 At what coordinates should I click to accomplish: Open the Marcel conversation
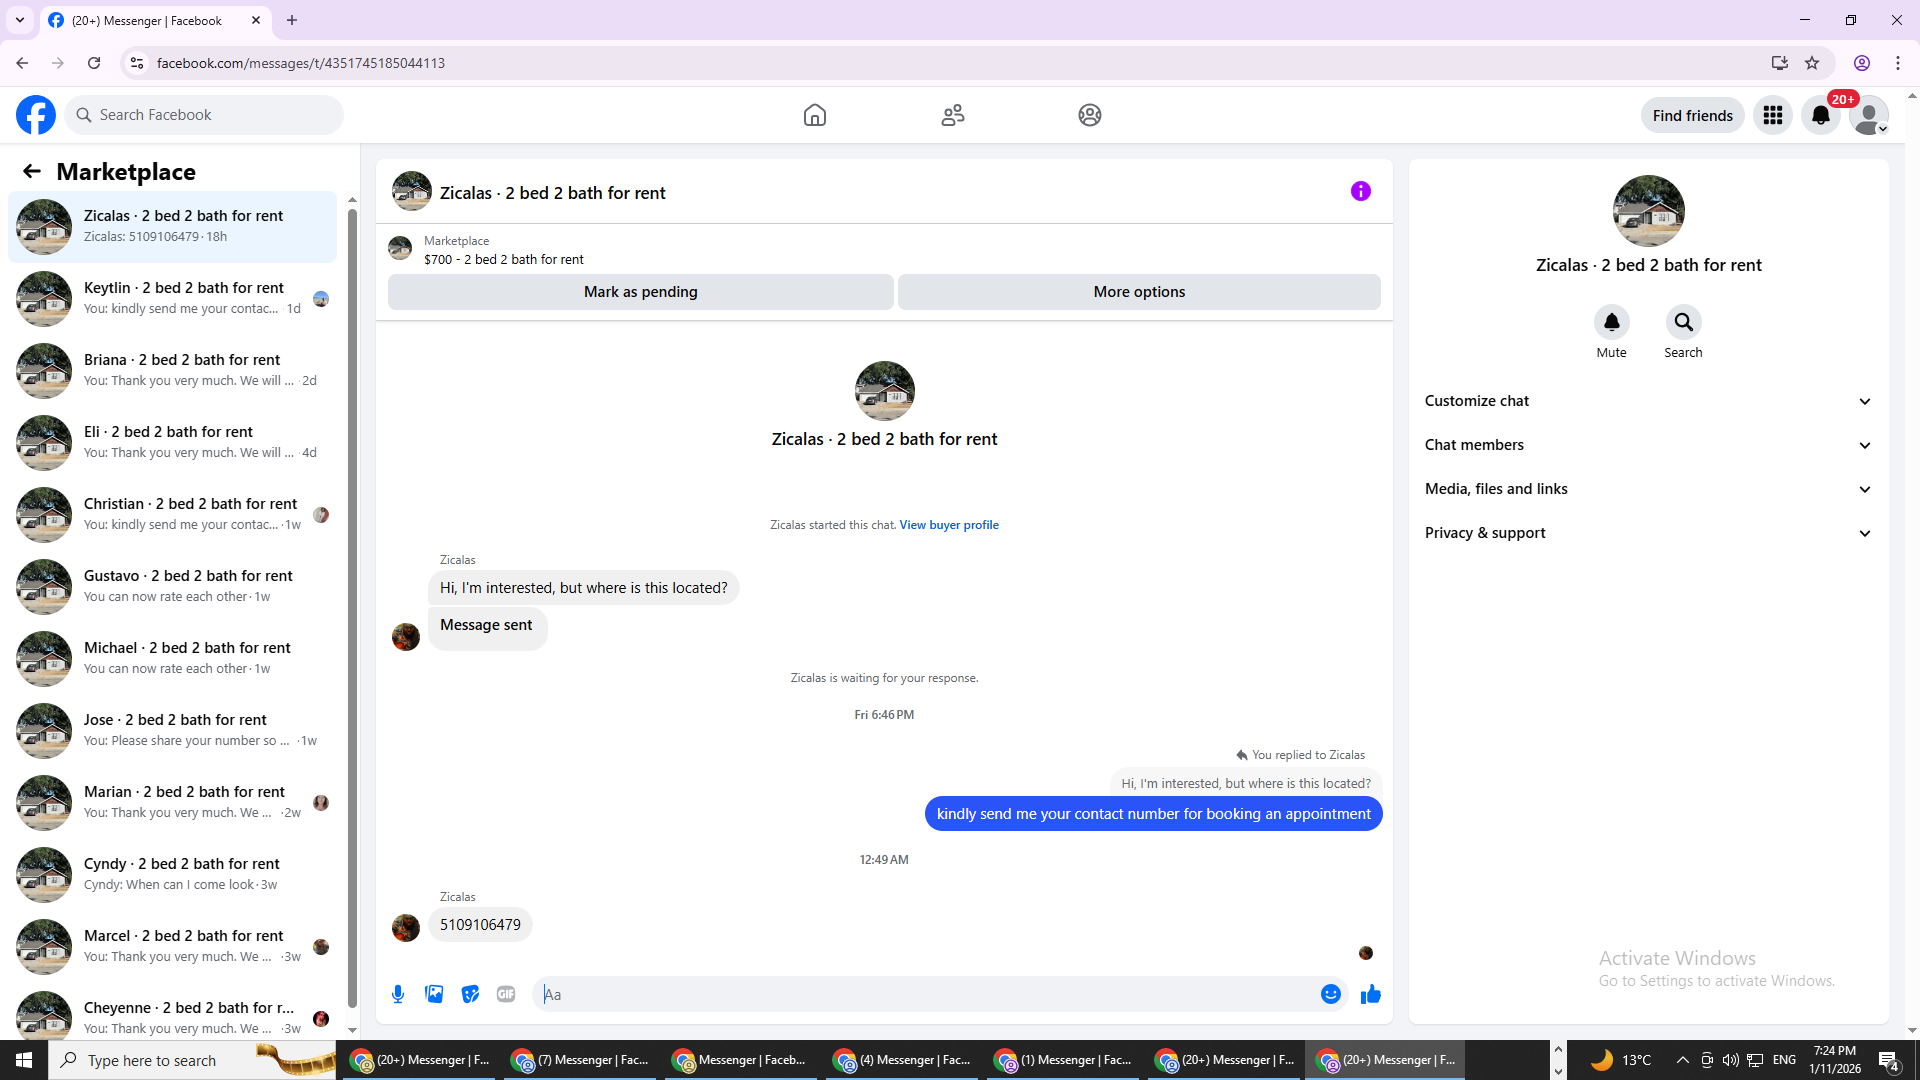tap(172, 947)
